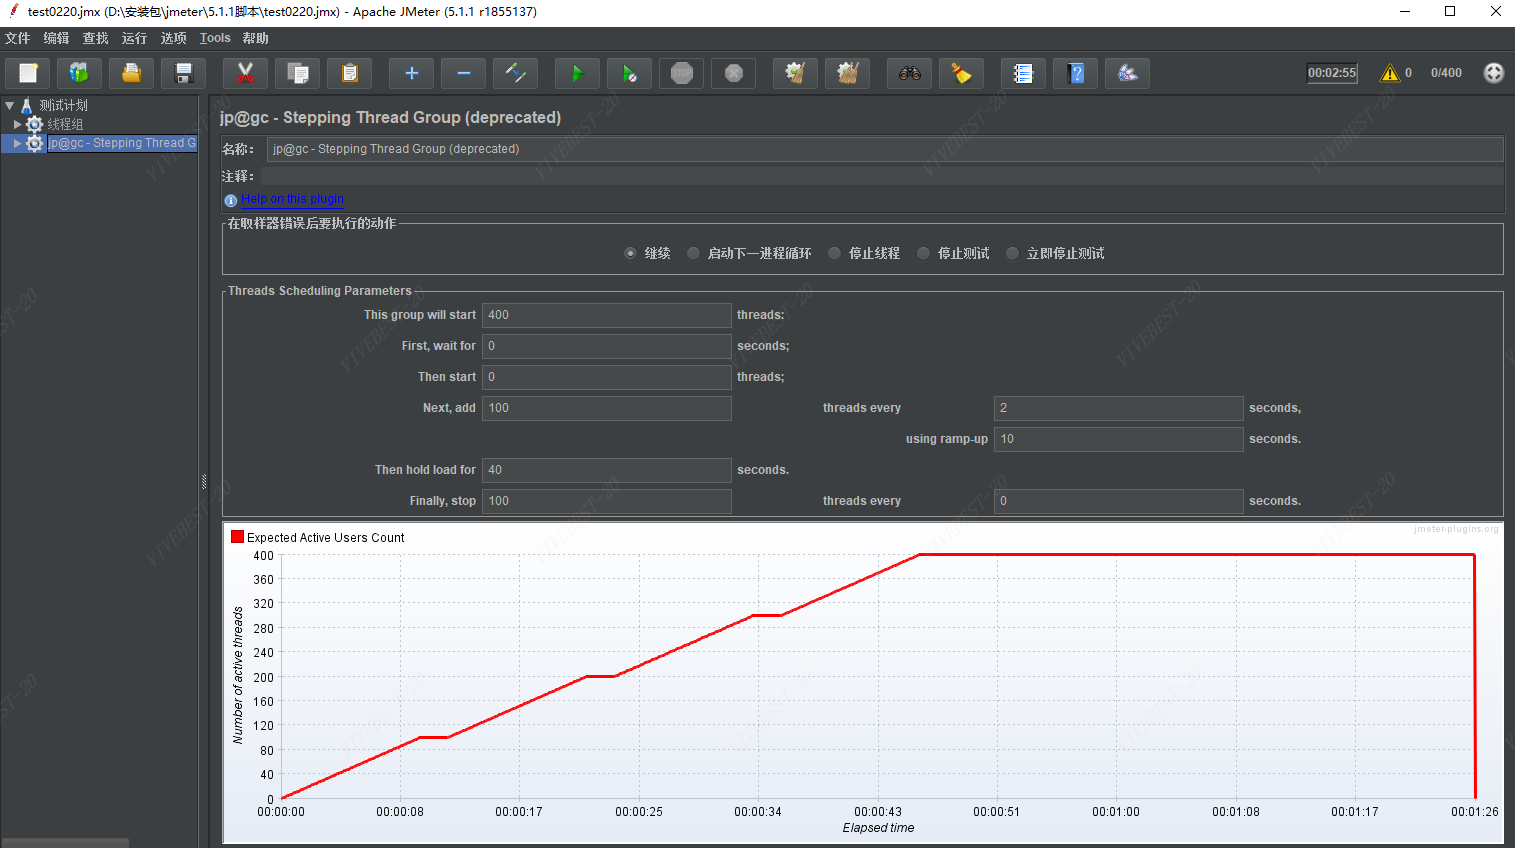
Task: Click Start no pauses icon
Action: [629, 73]
